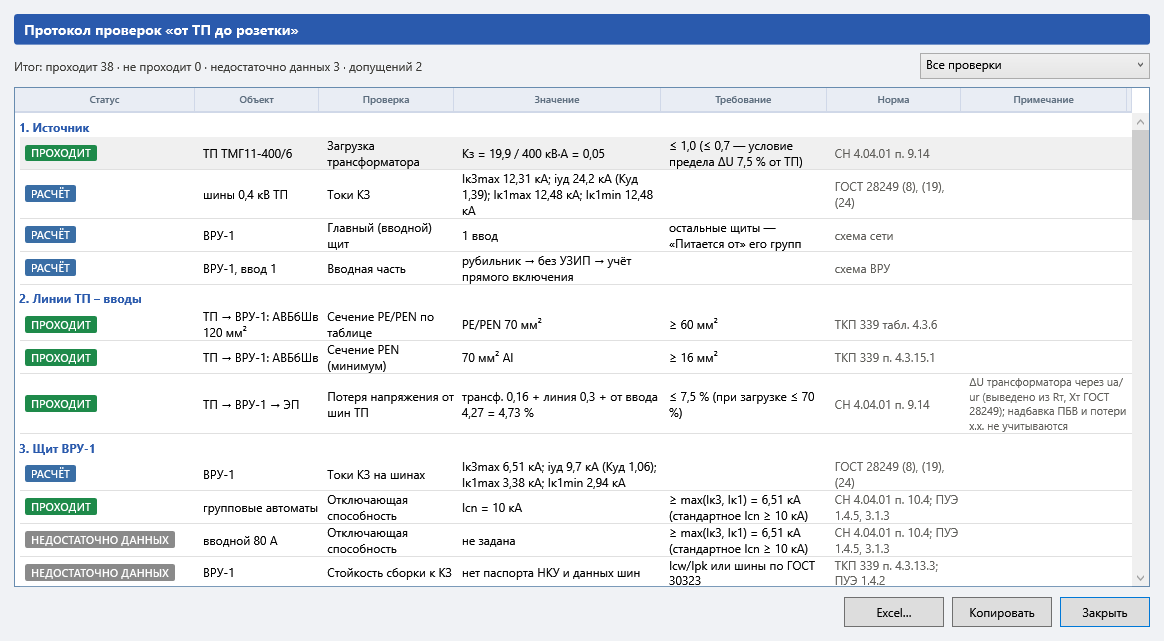Click the "3. Щит ВРУ-1" section heading
The height and width of the screenshot is (641, 1164).
point(57,449)
